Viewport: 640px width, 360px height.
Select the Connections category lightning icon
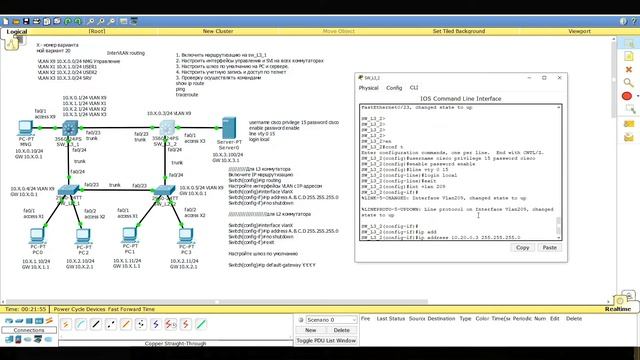coord(49,321)
